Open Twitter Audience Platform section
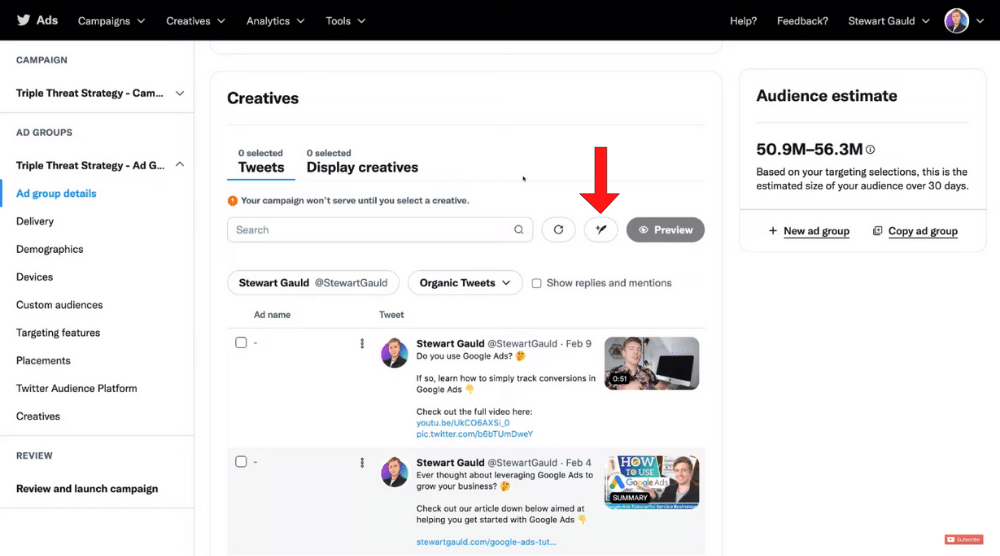 click(x=77, y=388)
